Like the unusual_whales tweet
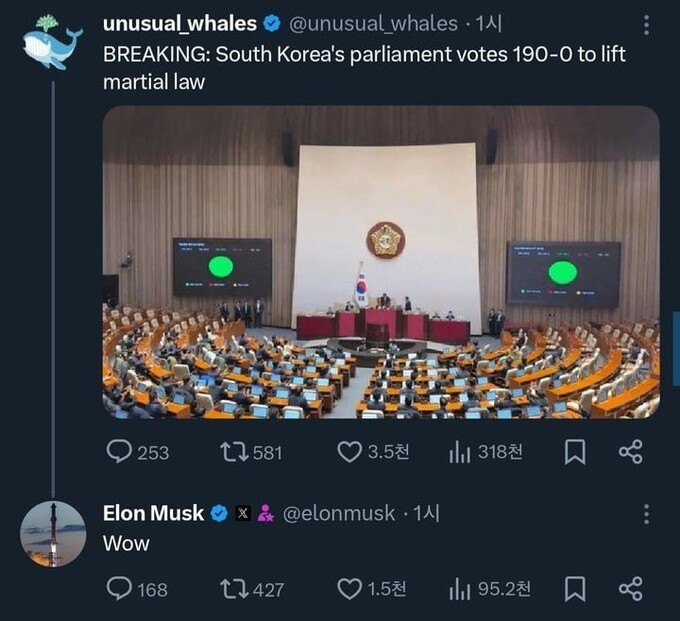680x621 pixels. click(349, 452)
